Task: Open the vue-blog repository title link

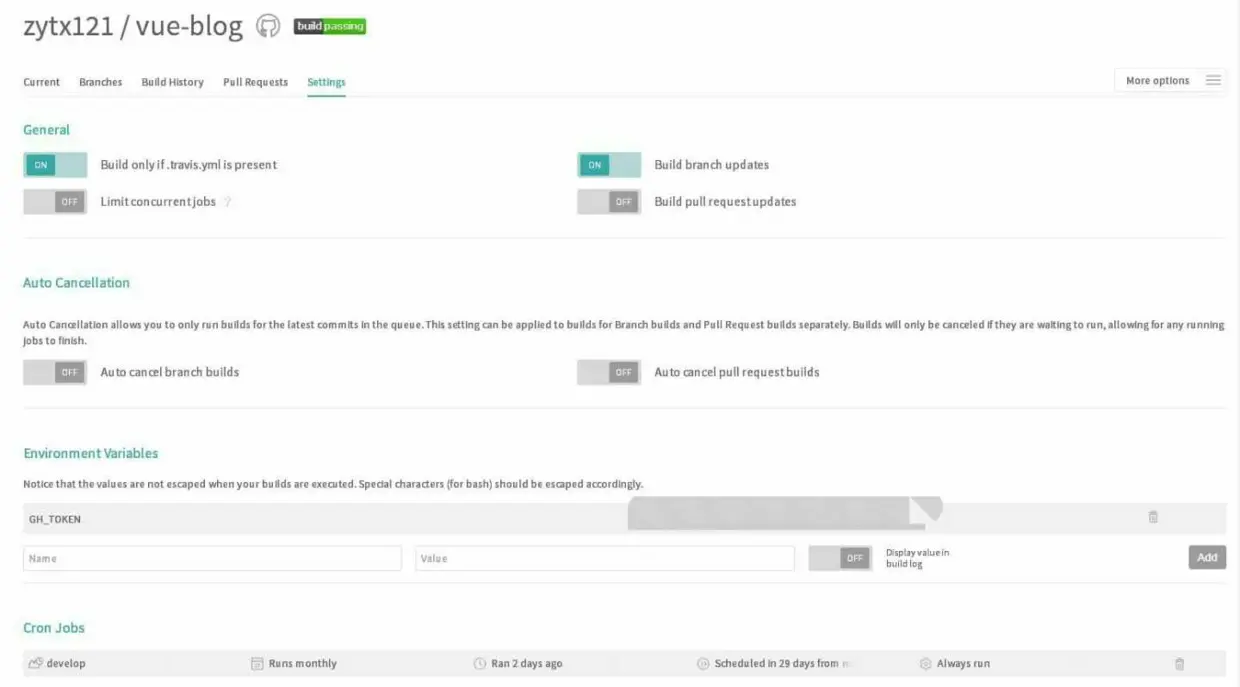Action: point(189,26)
